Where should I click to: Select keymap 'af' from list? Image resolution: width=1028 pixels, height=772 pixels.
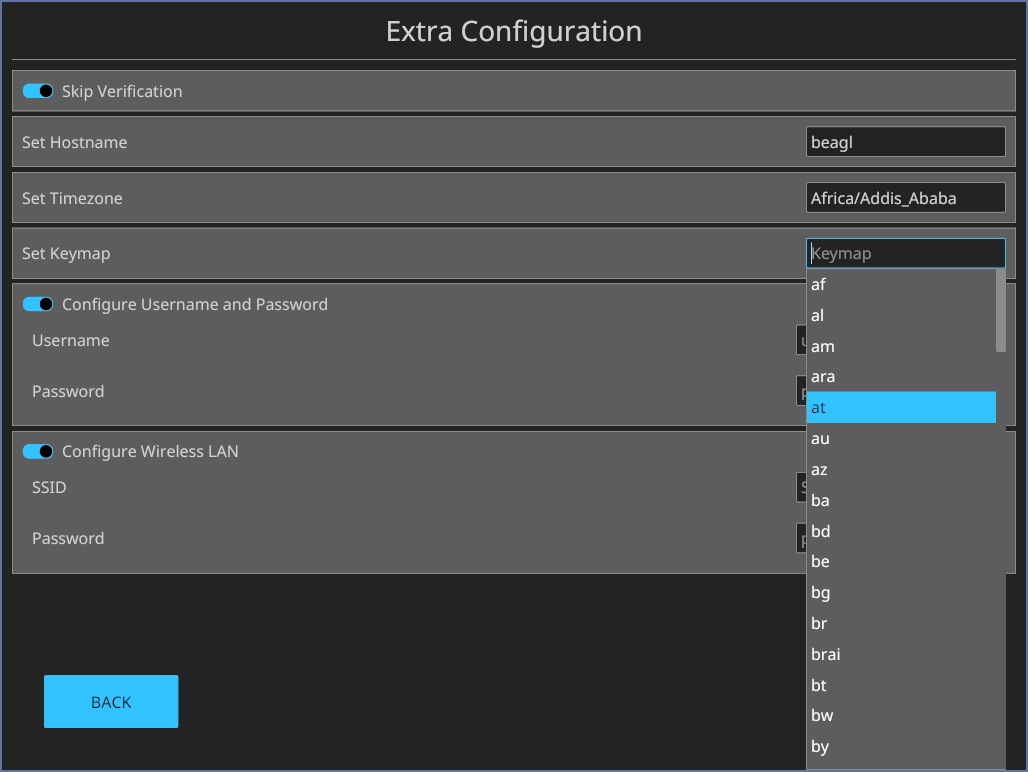click(x=901, y=284)
